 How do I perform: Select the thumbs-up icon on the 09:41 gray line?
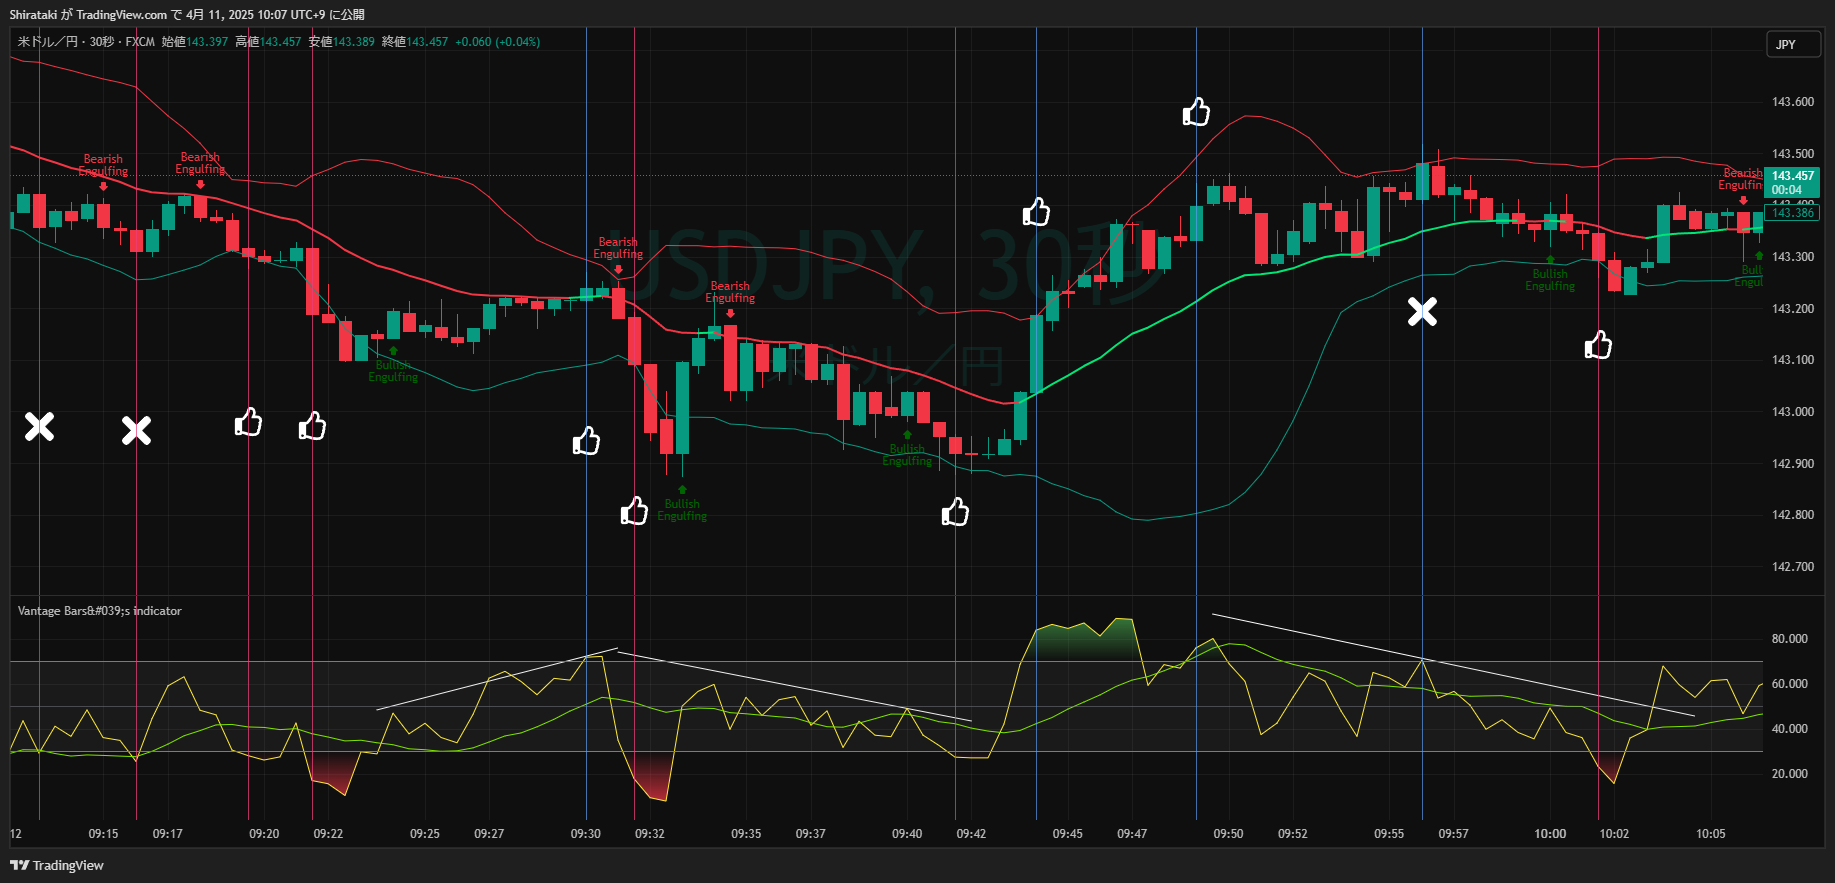click(x=955, y=512)
